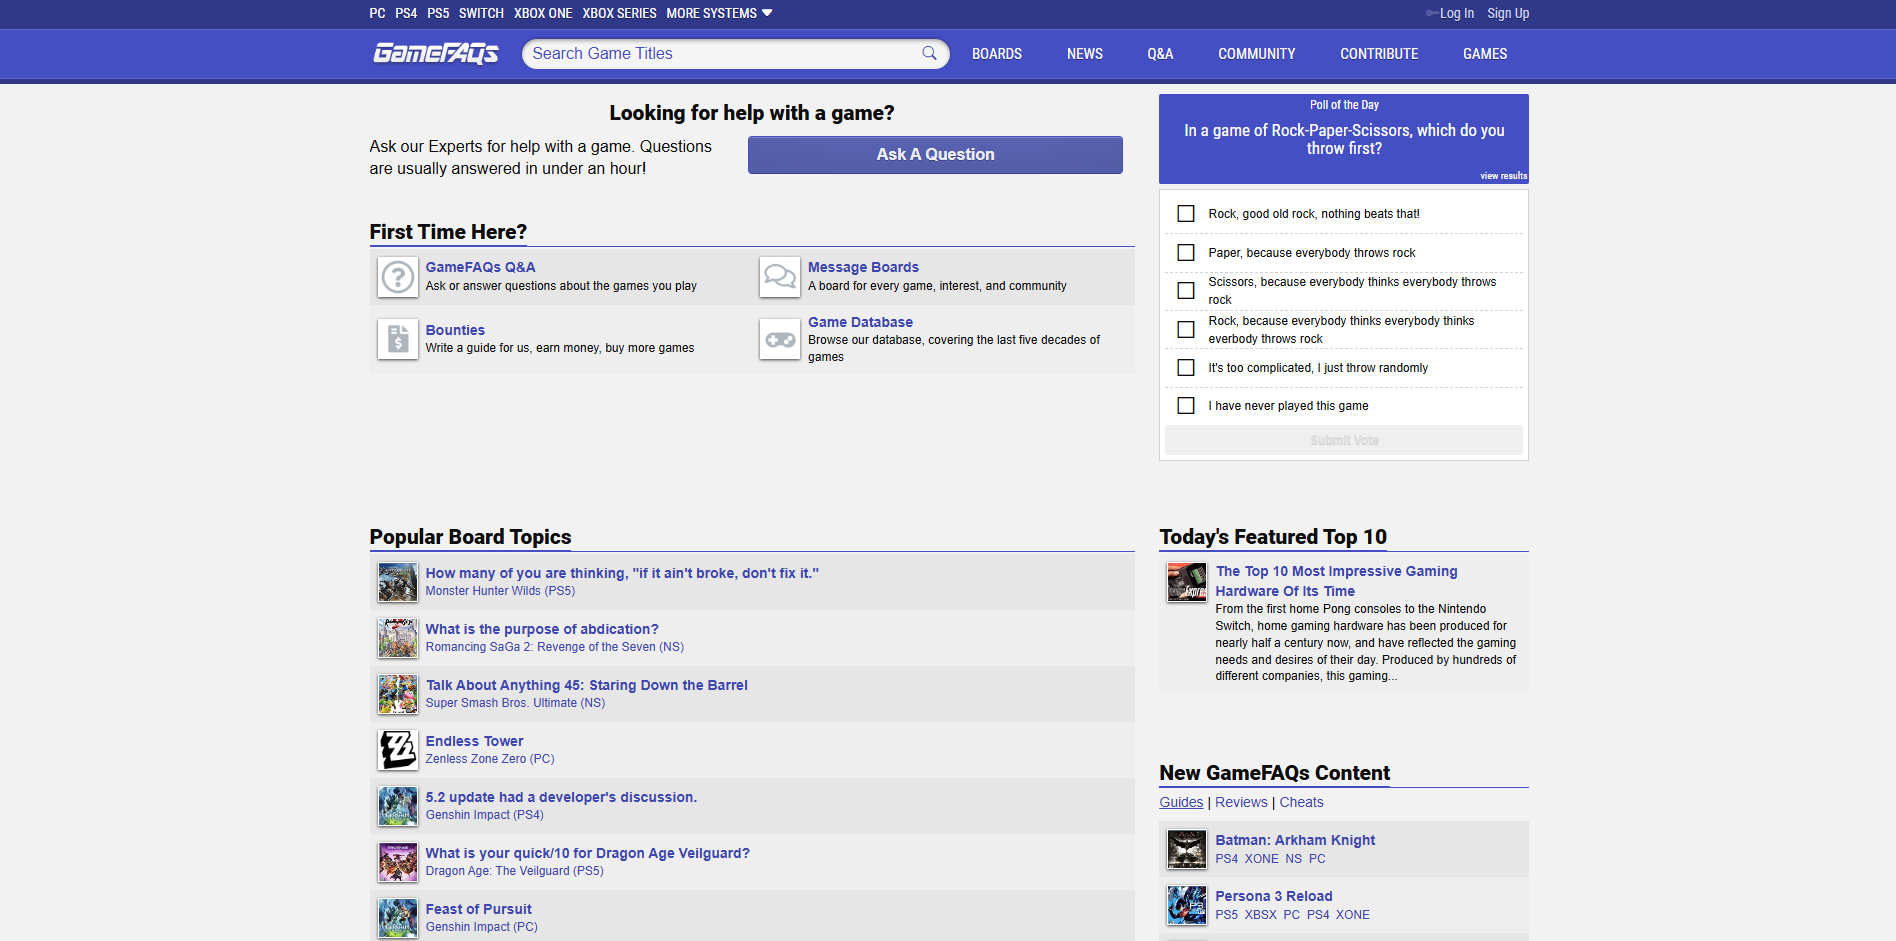
Task: Click the Ask A Question button
Action: coord(935,155)
